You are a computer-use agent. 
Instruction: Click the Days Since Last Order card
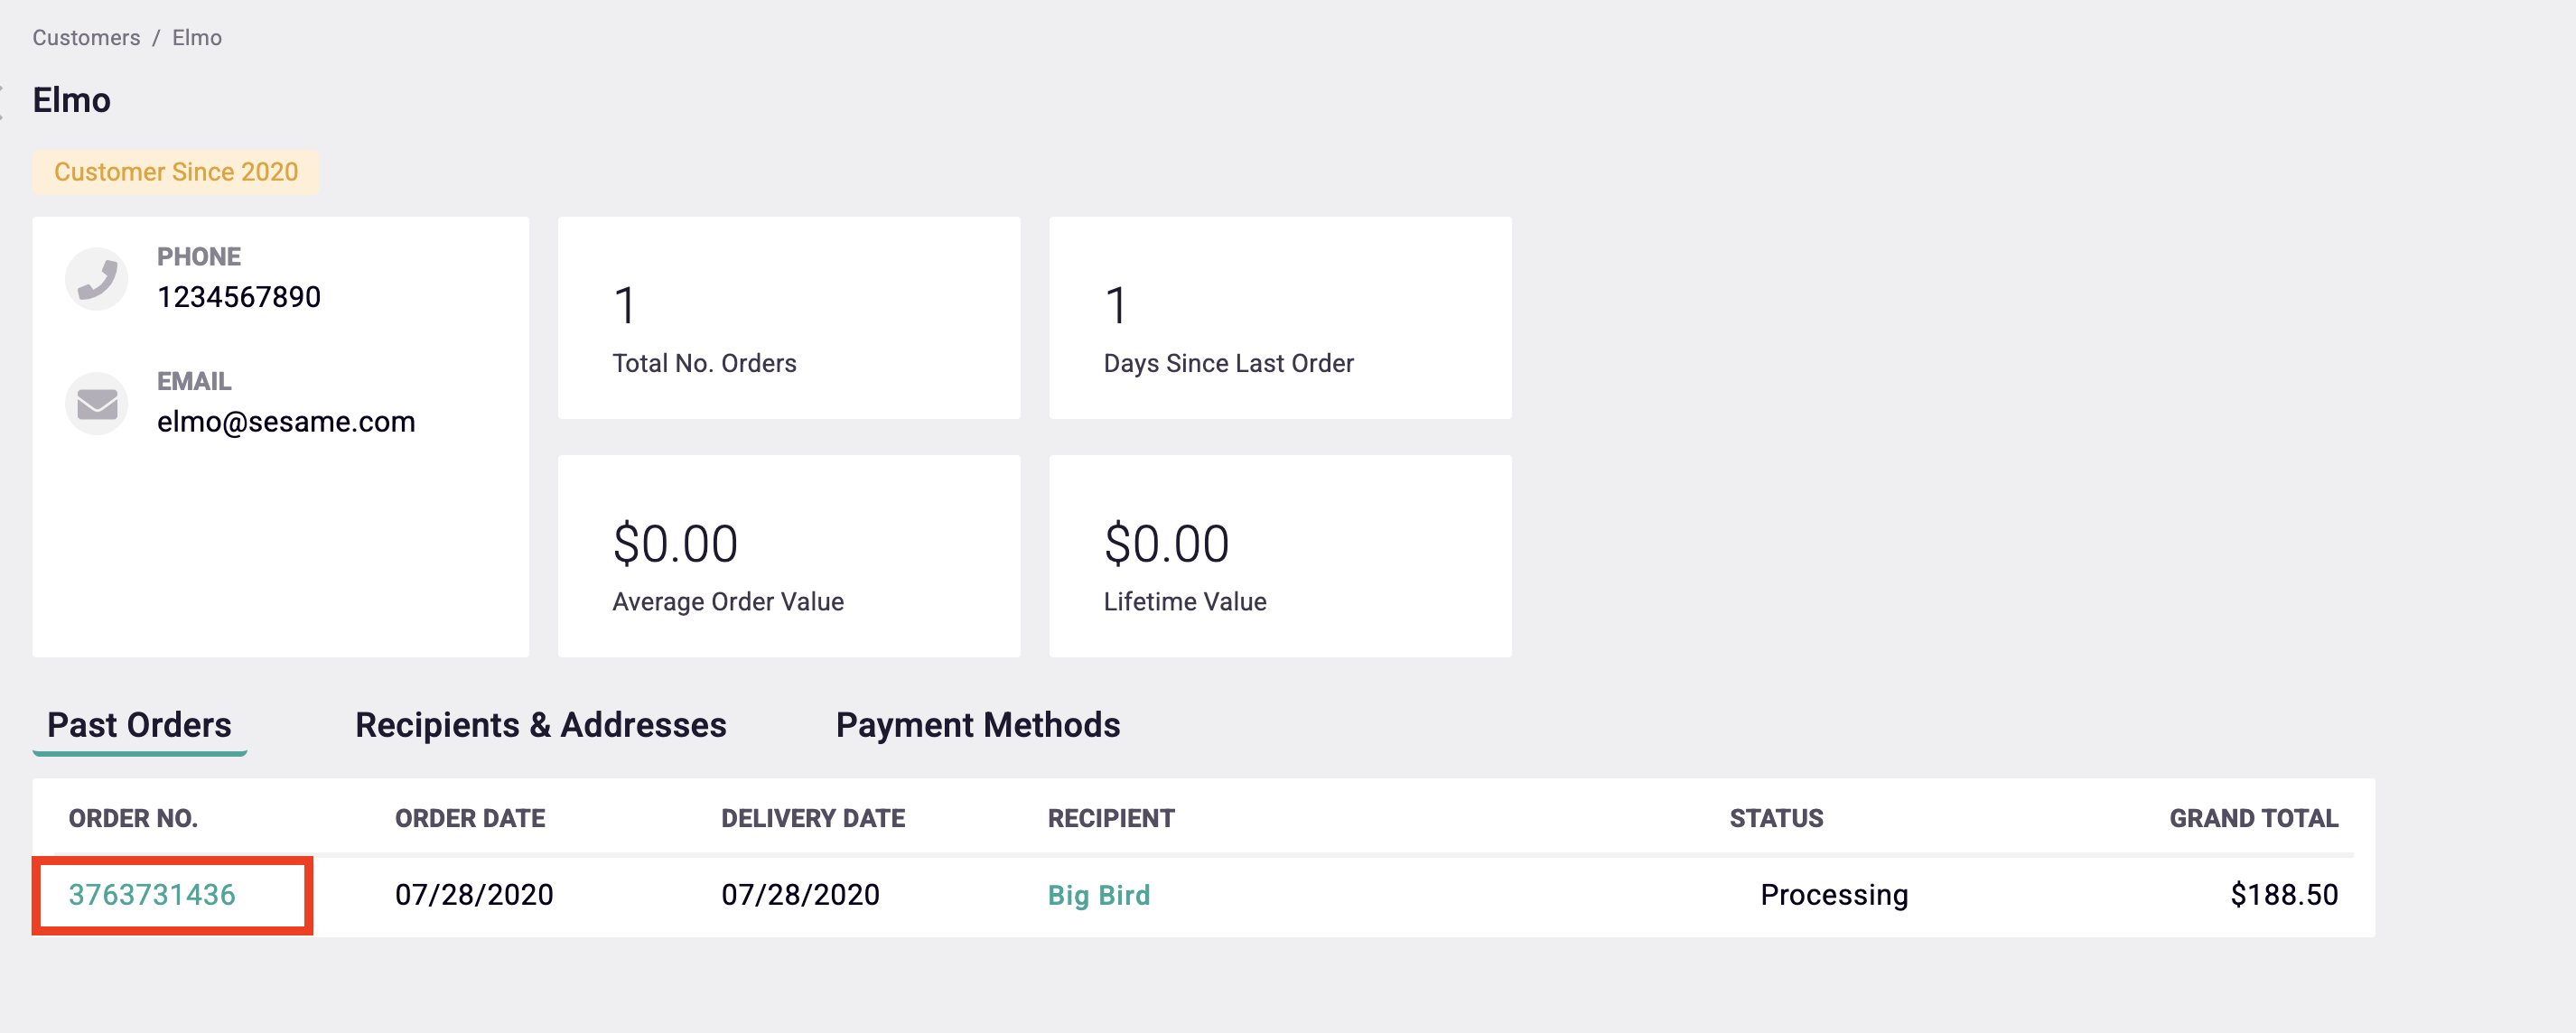pos(1279,318)
